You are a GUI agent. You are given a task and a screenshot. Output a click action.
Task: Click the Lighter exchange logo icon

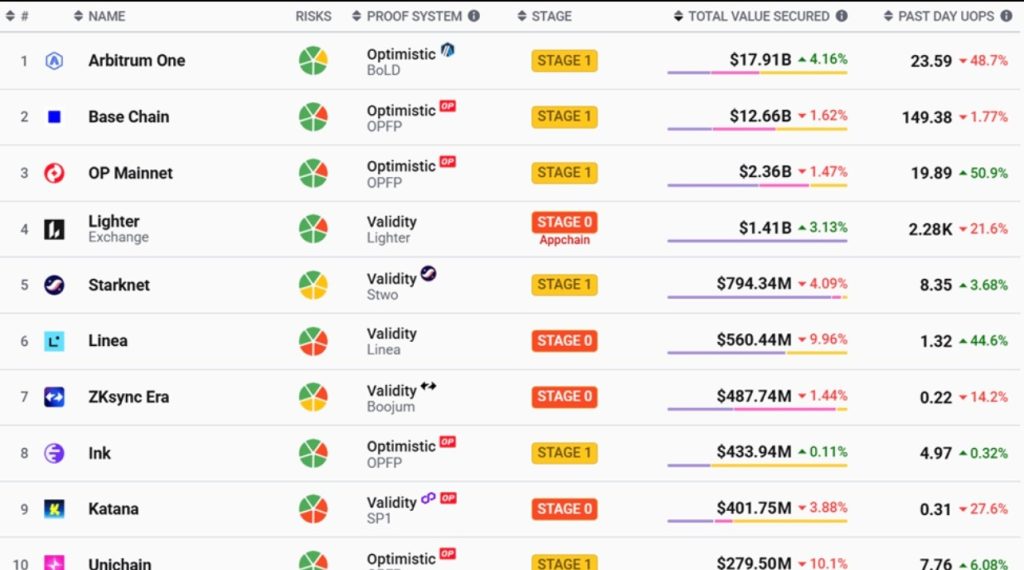click(x=54, y=229)
